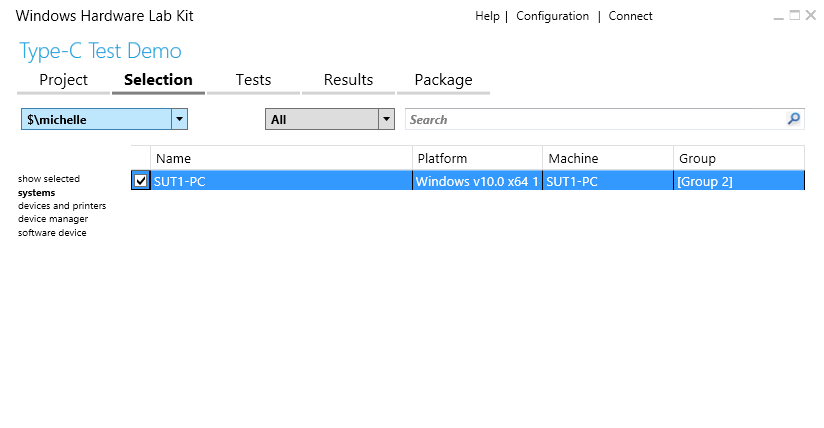The image size is (824, 428).
Task: Switch to the Project tab
Action: [64, 80]
